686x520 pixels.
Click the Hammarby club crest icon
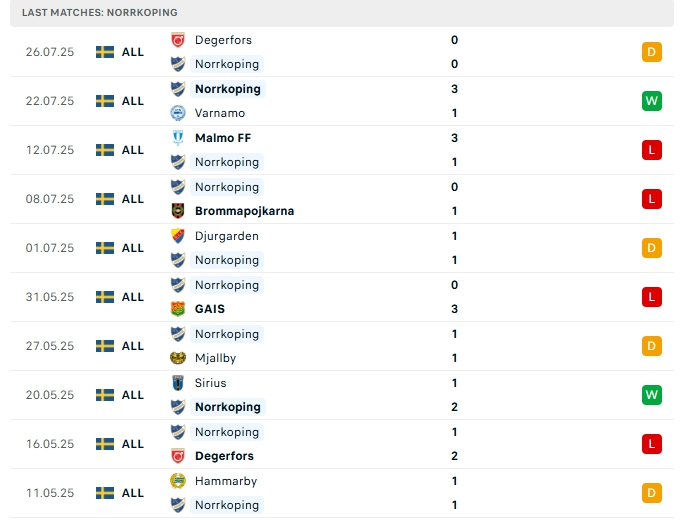pos(178,481)
